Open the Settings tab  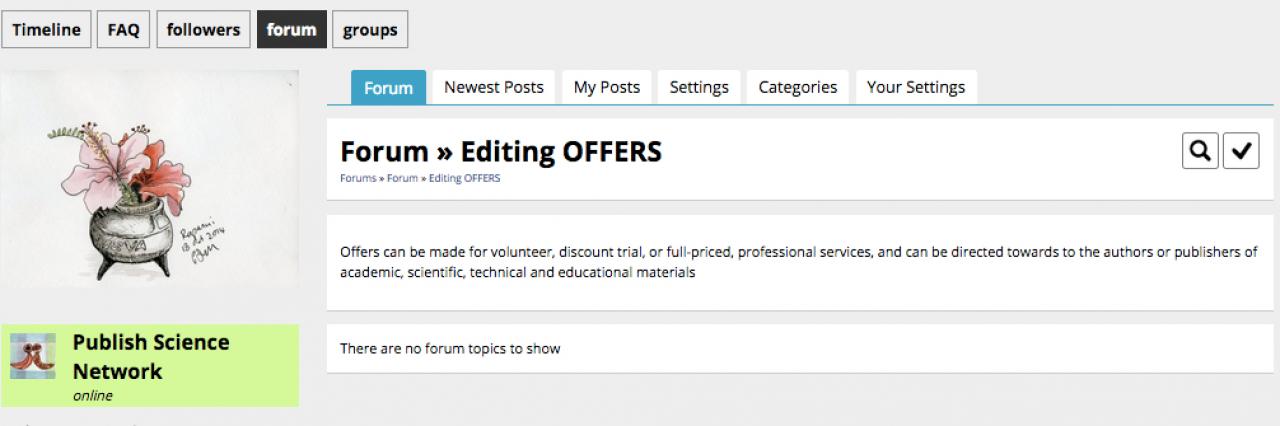[x=699, y=87]
